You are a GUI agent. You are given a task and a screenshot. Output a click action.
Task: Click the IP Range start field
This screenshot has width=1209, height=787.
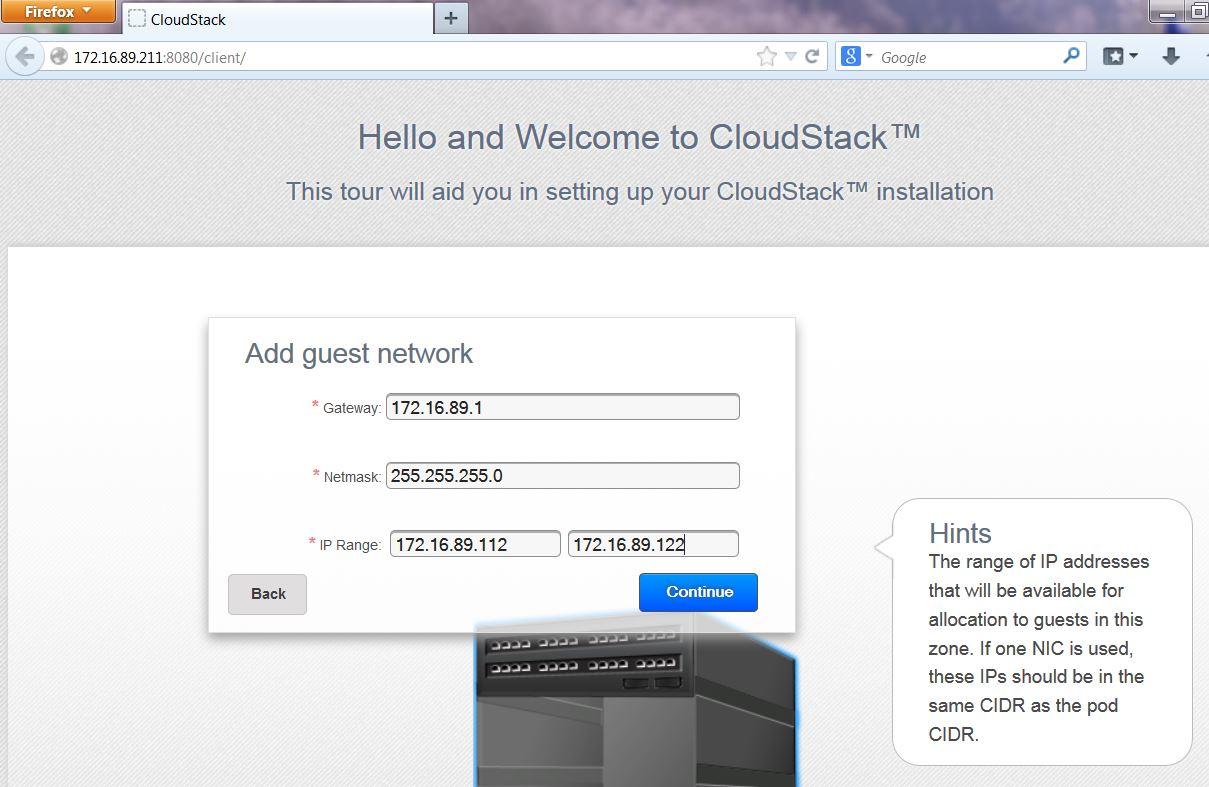pos(475,544)
